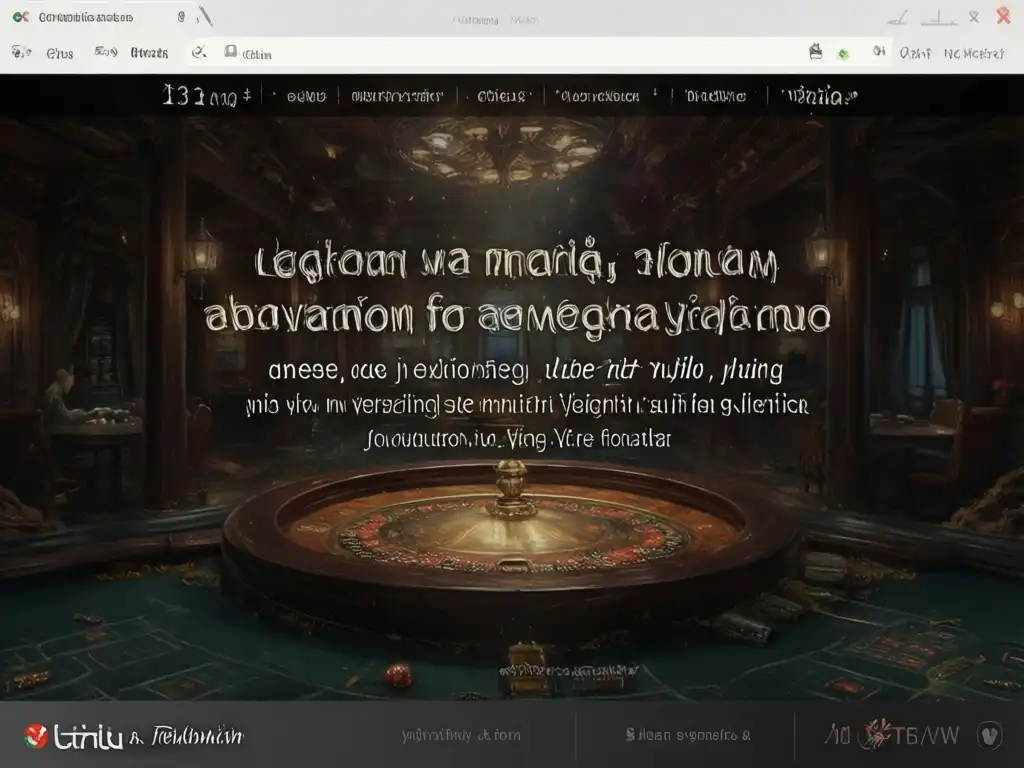Click the red-green shield logo in the footer
This screenshot has height=768, width=1024.
(x=36, y=736)
